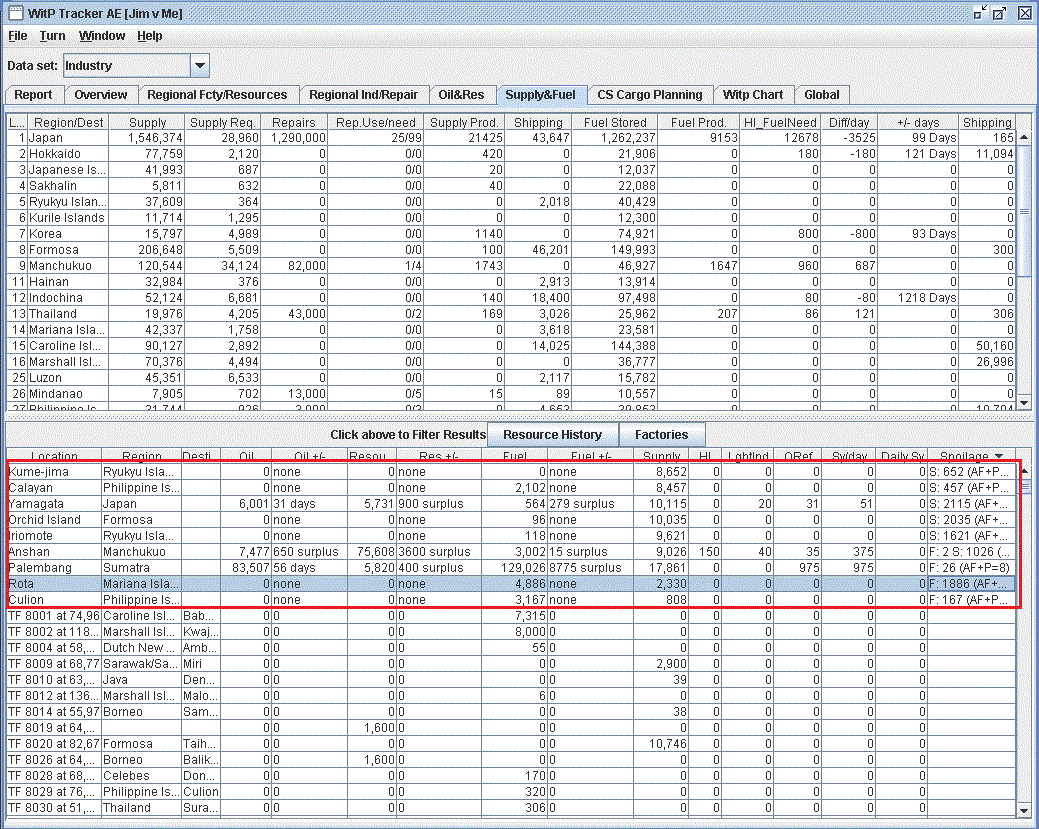The width and height of the screenshot is (1039, 829).
Task: Click the Resource History button
Action: [x=553, y=435]
